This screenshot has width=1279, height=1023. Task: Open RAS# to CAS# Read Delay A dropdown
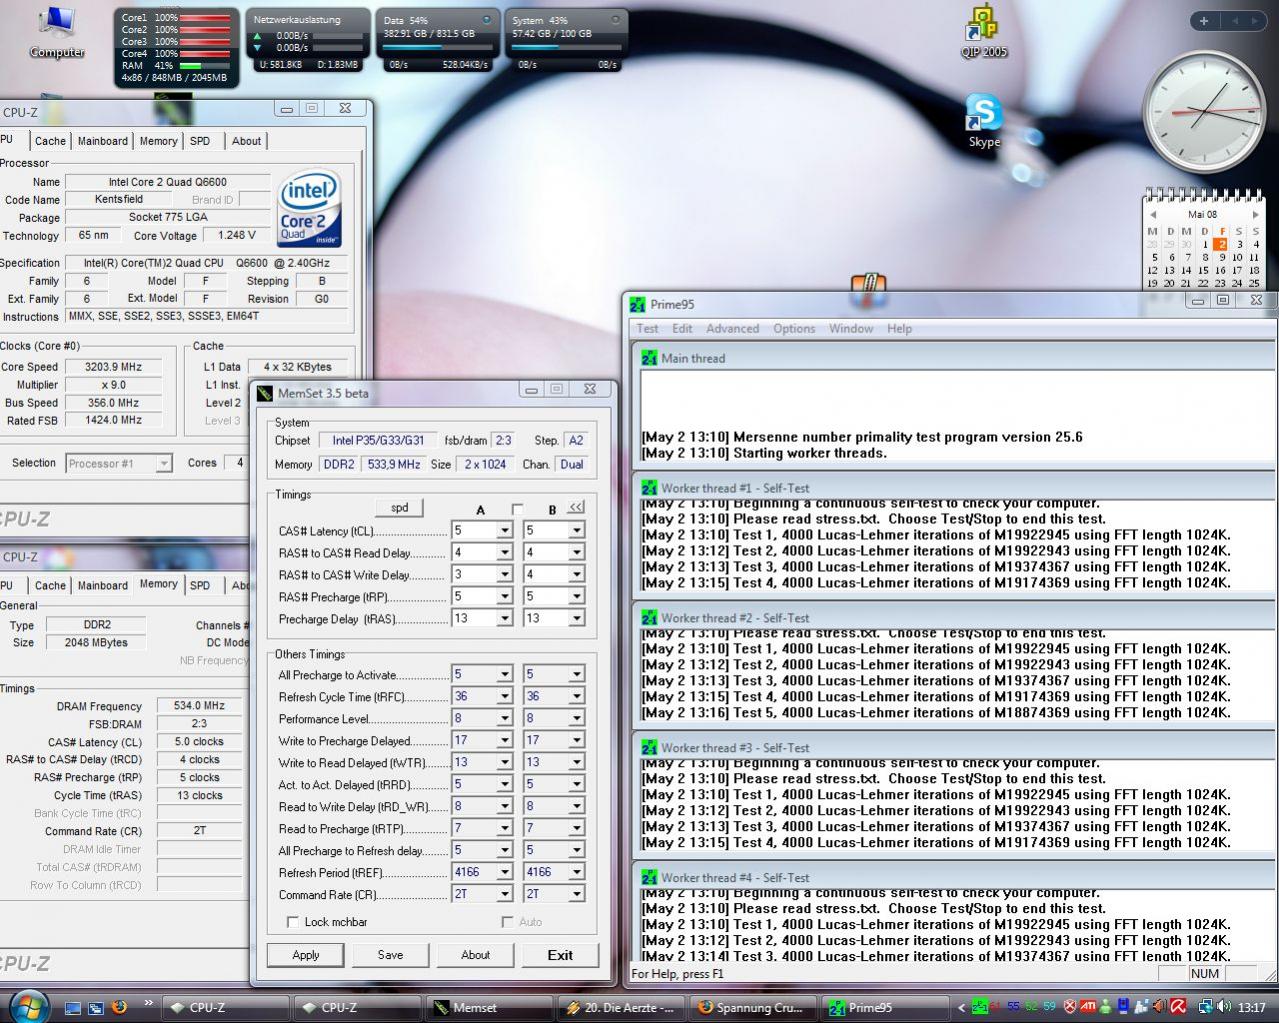[505, 553]
